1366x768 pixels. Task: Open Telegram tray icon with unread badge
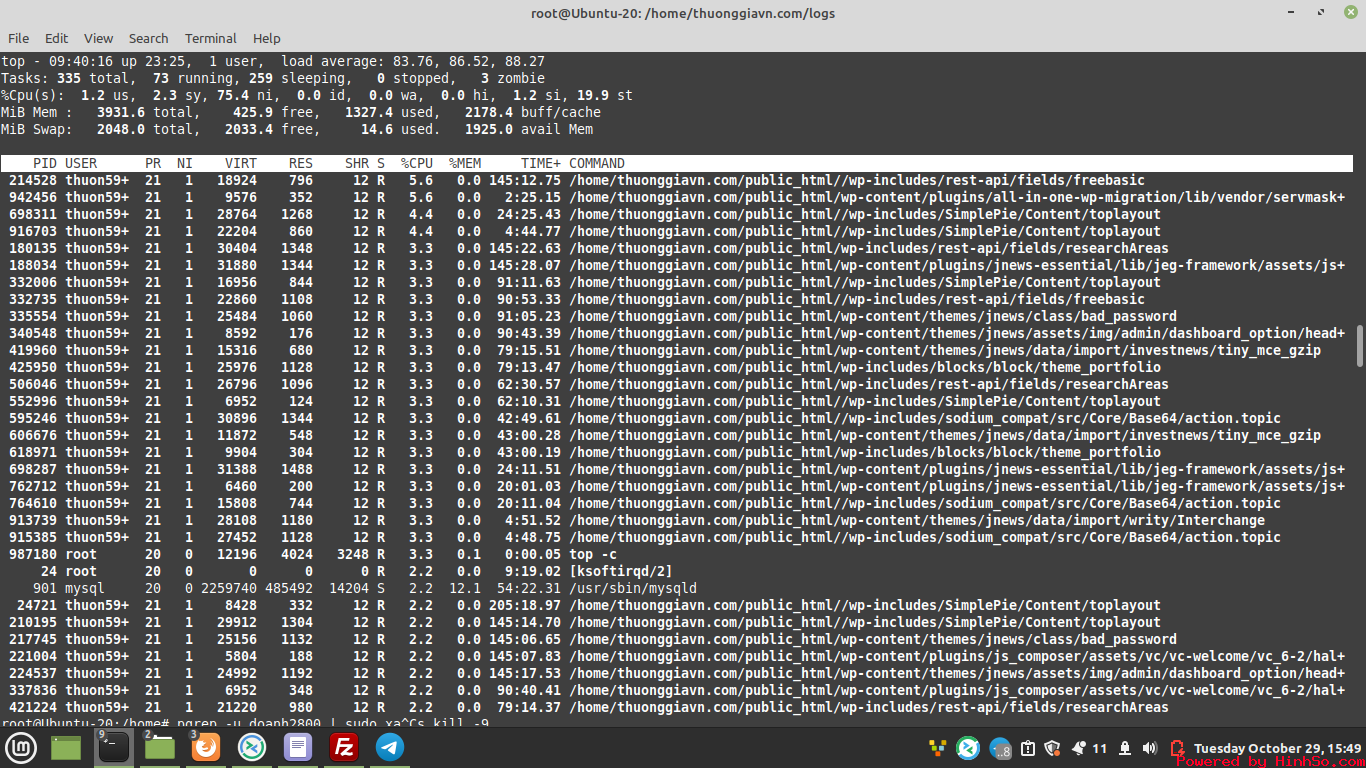(x=1000, y=748)
